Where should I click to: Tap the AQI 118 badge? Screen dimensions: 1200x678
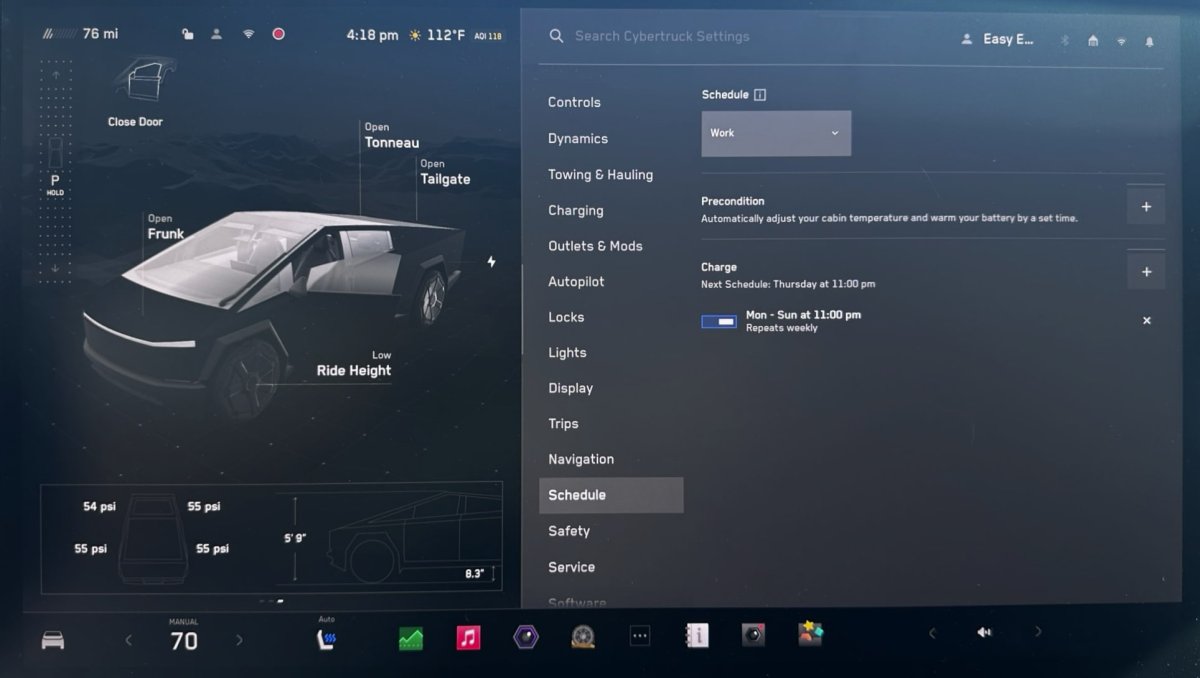click(x=488, y=36)
